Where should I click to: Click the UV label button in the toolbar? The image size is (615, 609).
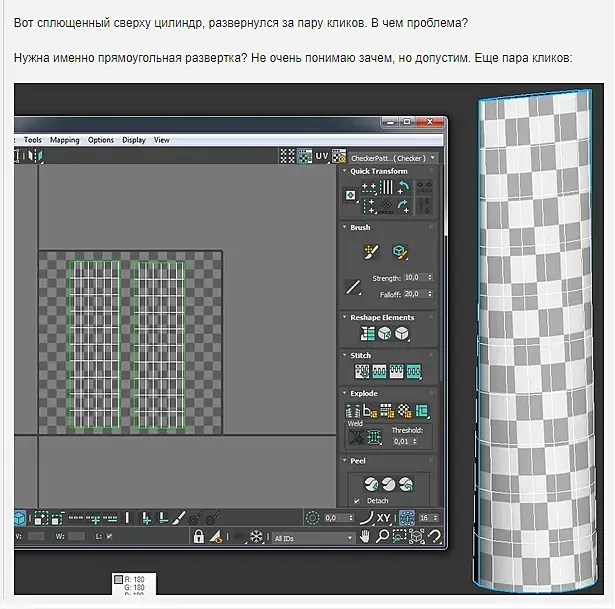coord(322,156)
